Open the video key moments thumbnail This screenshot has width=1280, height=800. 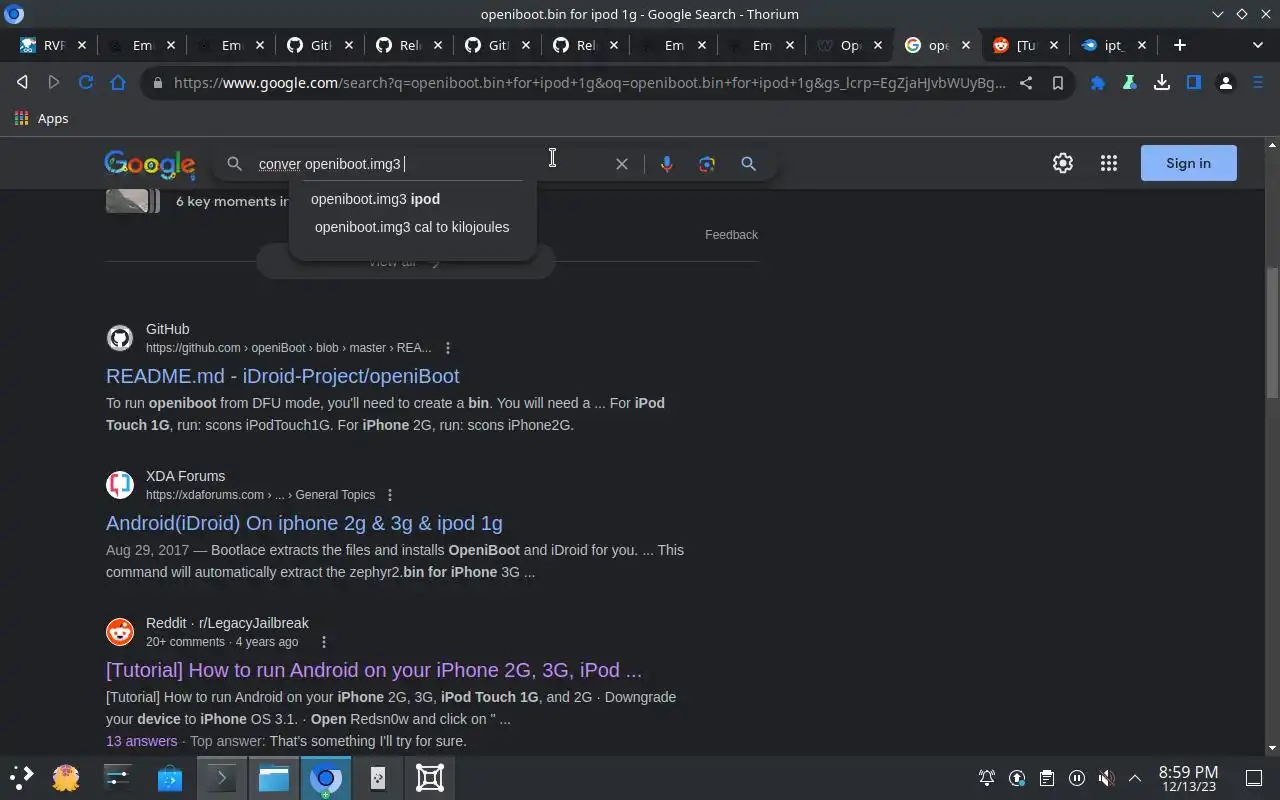pos(133,200)
